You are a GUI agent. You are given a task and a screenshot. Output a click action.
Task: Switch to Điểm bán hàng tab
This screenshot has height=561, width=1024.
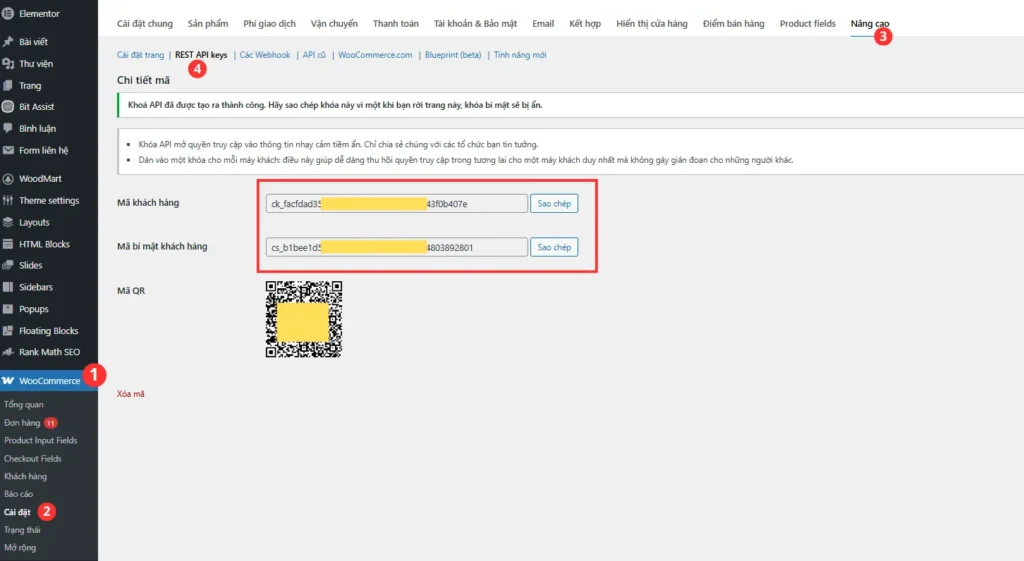tap(733, 24)
